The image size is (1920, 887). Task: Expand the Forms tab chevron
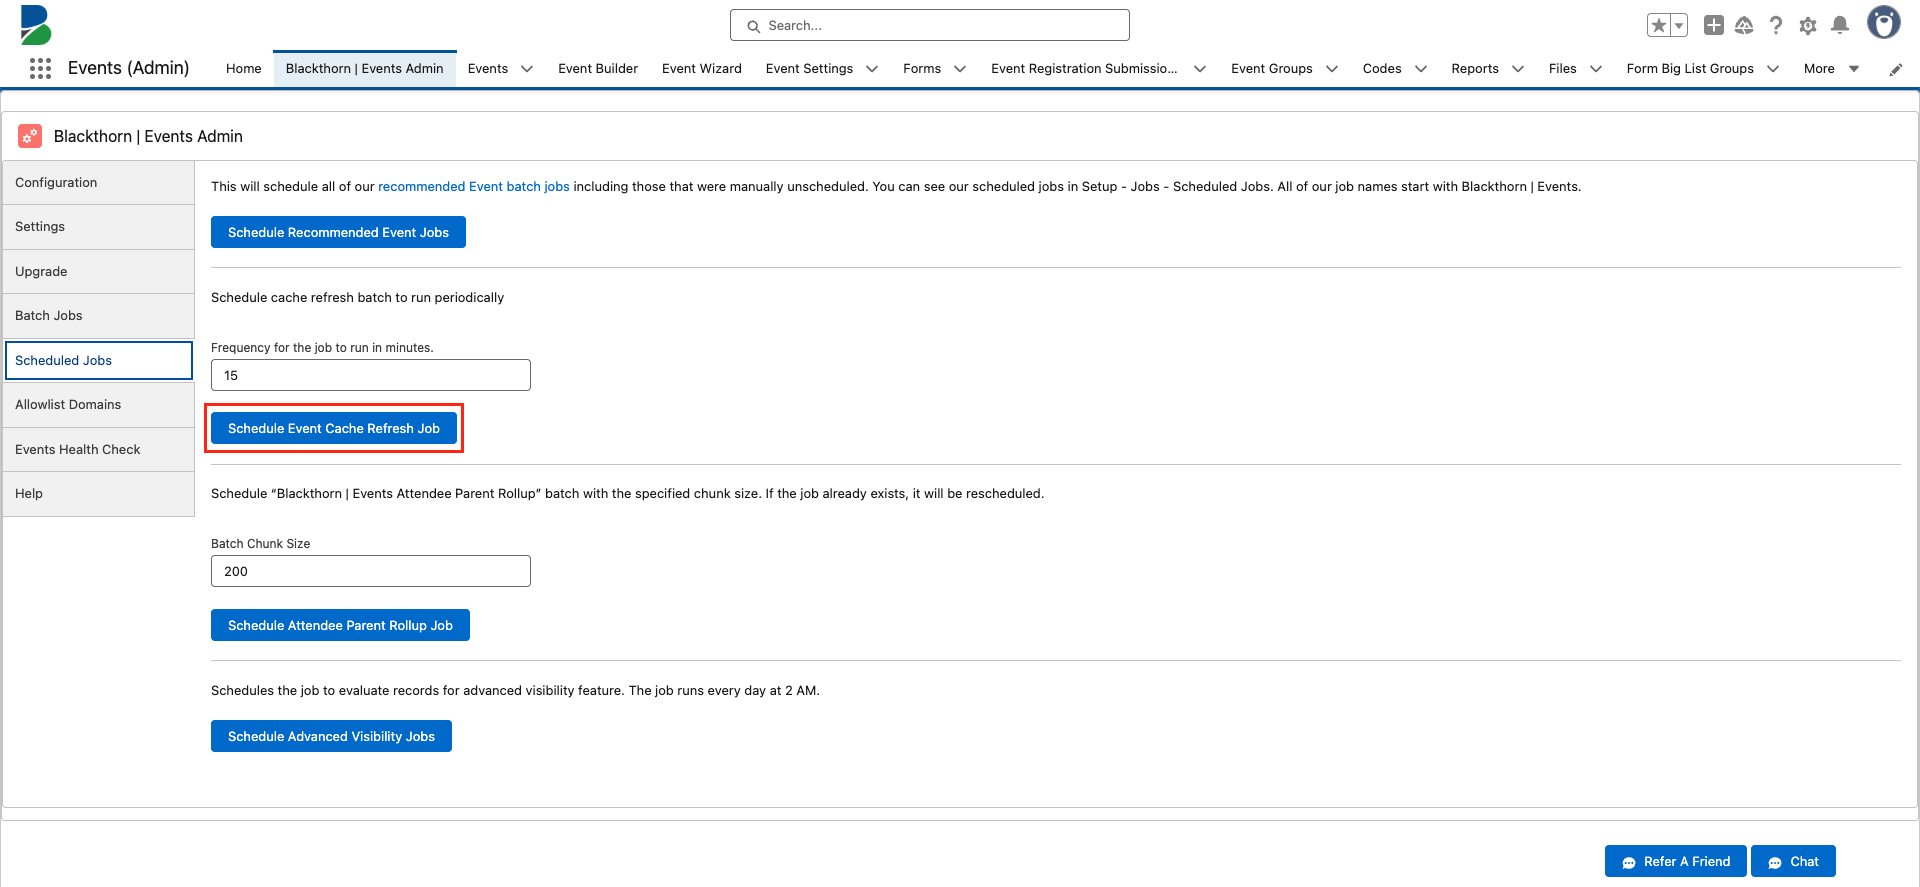[x=960, y=69]
